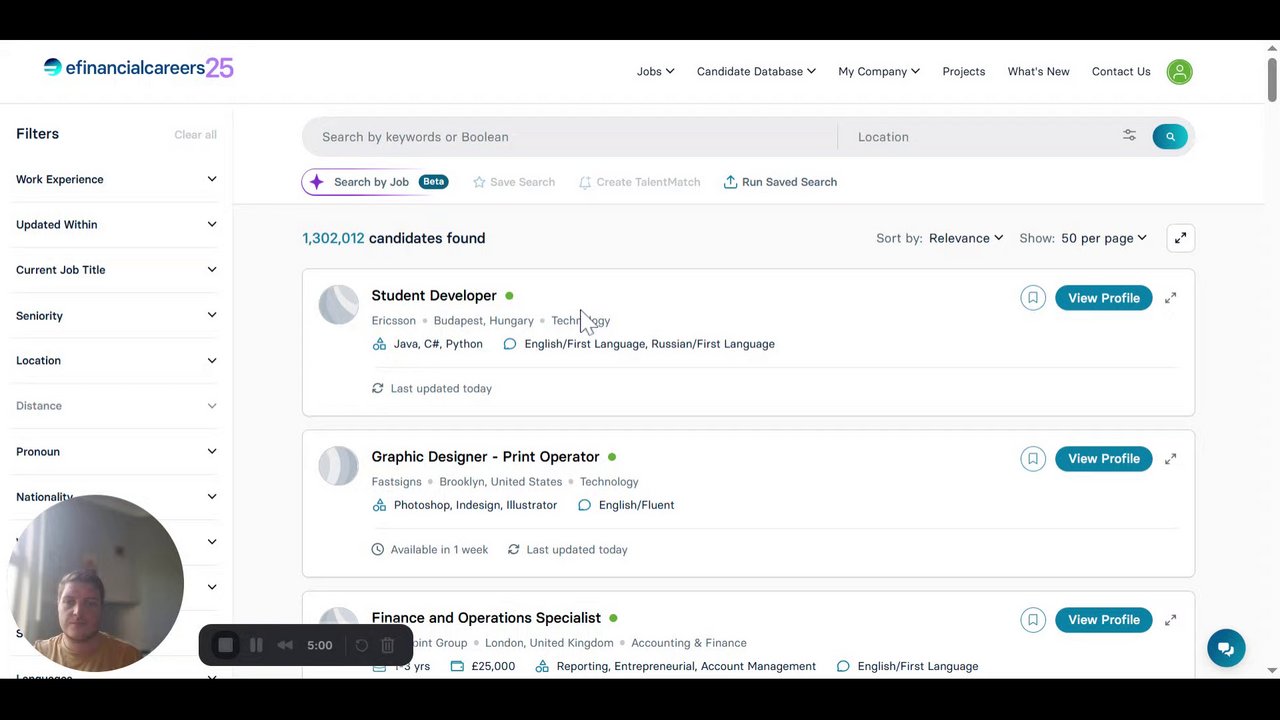Delete the recording with trash icon

[x=388, y=646]
